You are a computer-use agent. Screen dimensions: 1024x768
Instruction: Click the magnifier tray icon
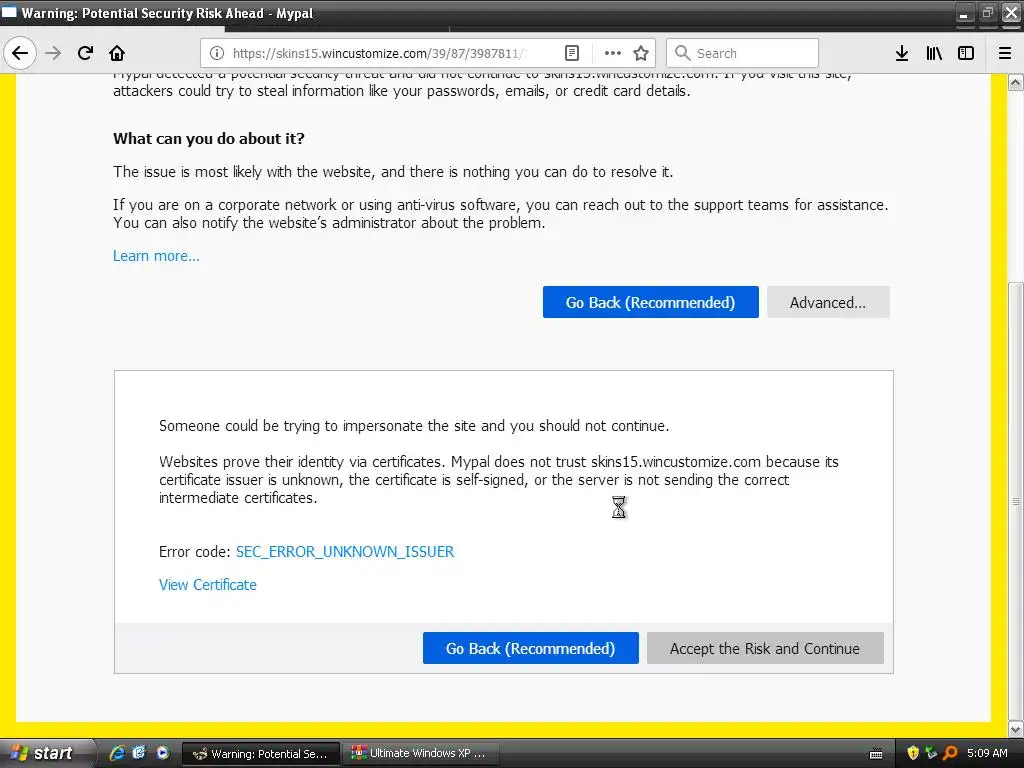pos(950,753)
